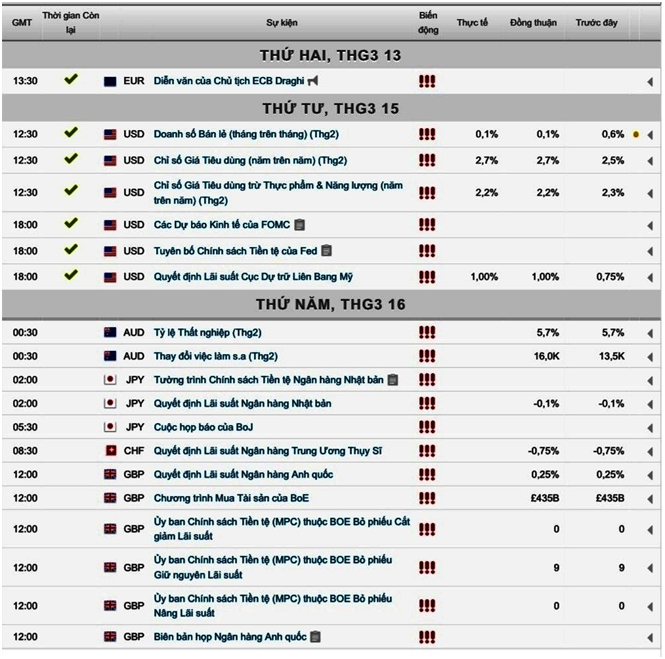Click the volatility icon on the Tỷ lệ Thất nghiệp row
The width and height of the screenshot is (665, 659).
[427, 332]
